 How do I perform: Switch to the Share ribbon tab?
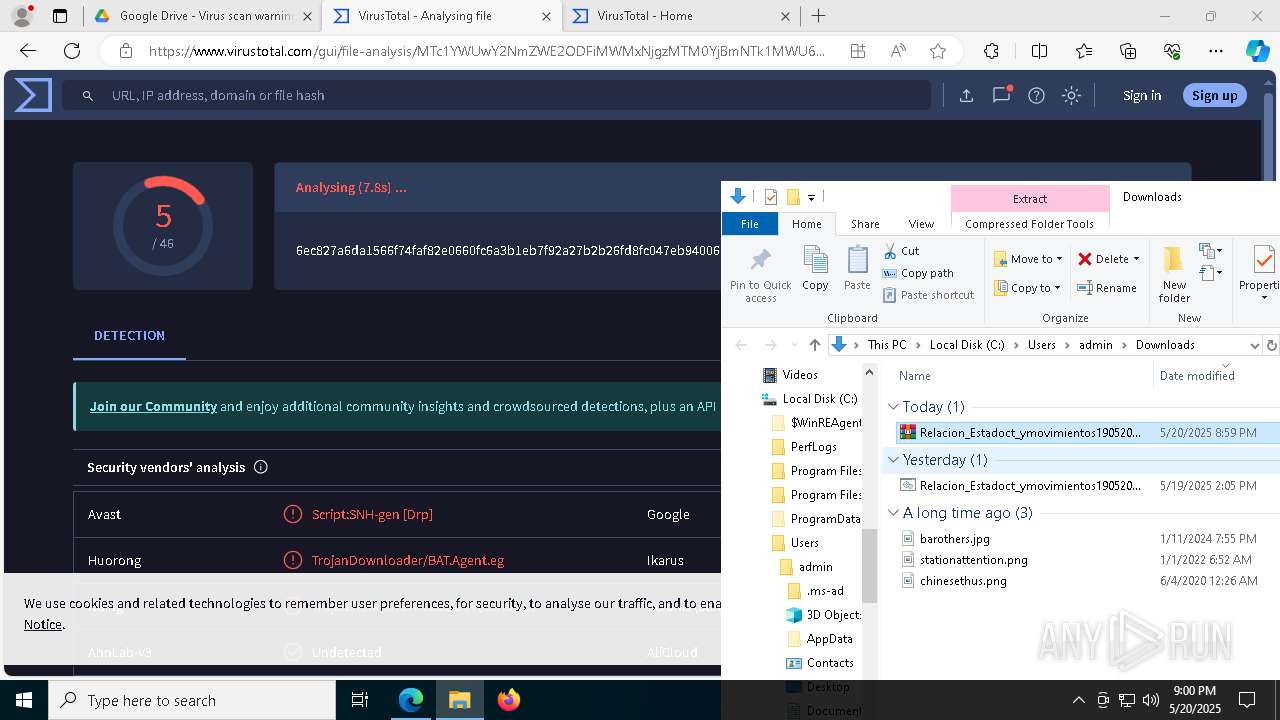tap(865, 224)
